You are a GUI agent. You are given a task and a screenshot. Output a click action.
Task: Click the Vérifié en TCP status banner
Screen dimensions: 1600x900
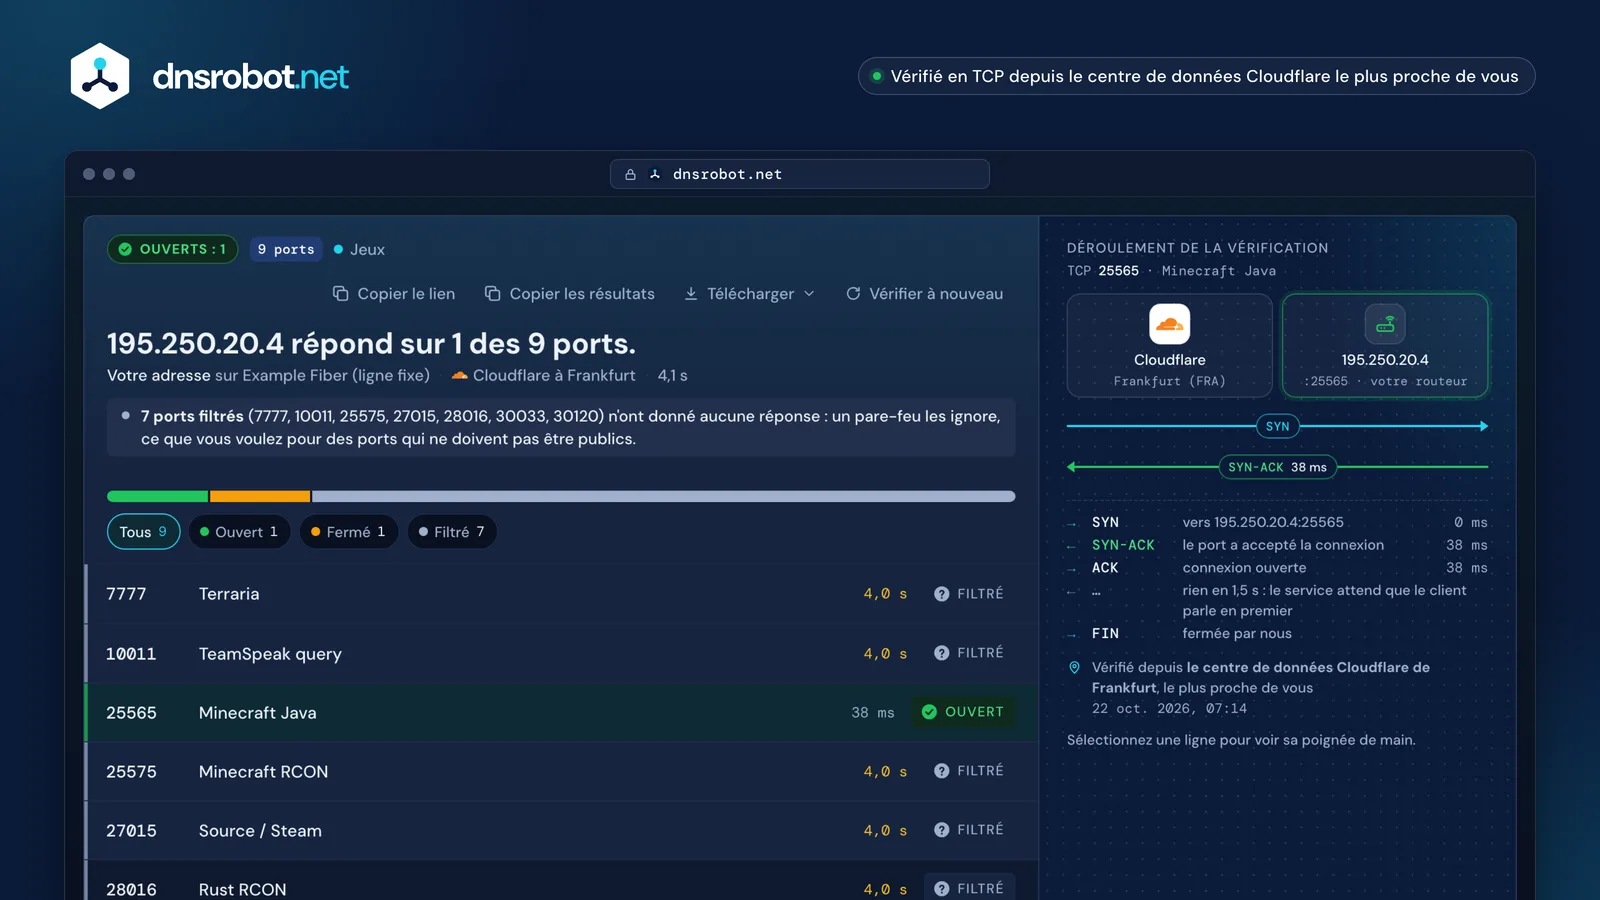1196,76
